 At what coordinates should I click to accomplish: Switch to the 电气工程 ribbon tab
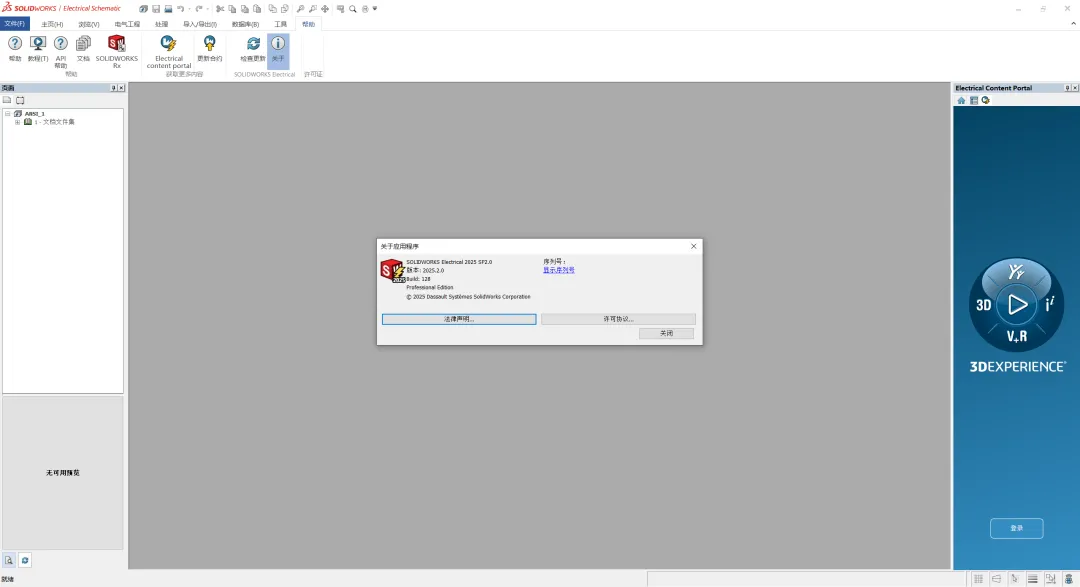tap(127, 24)
